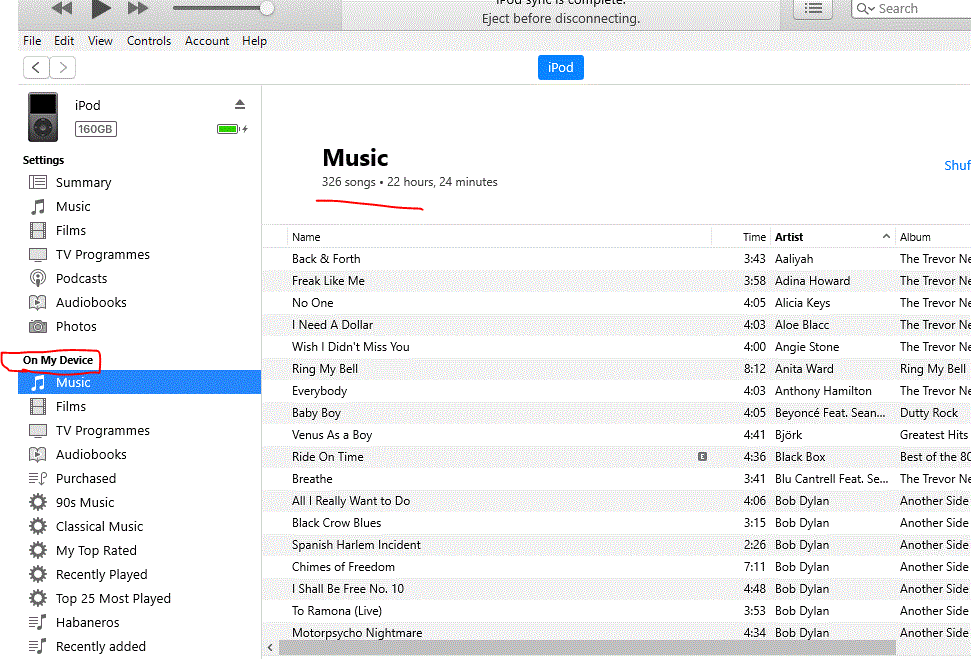Open Summary in Settings
Viewport: 971px width, 659px height.
click(83, 182)
